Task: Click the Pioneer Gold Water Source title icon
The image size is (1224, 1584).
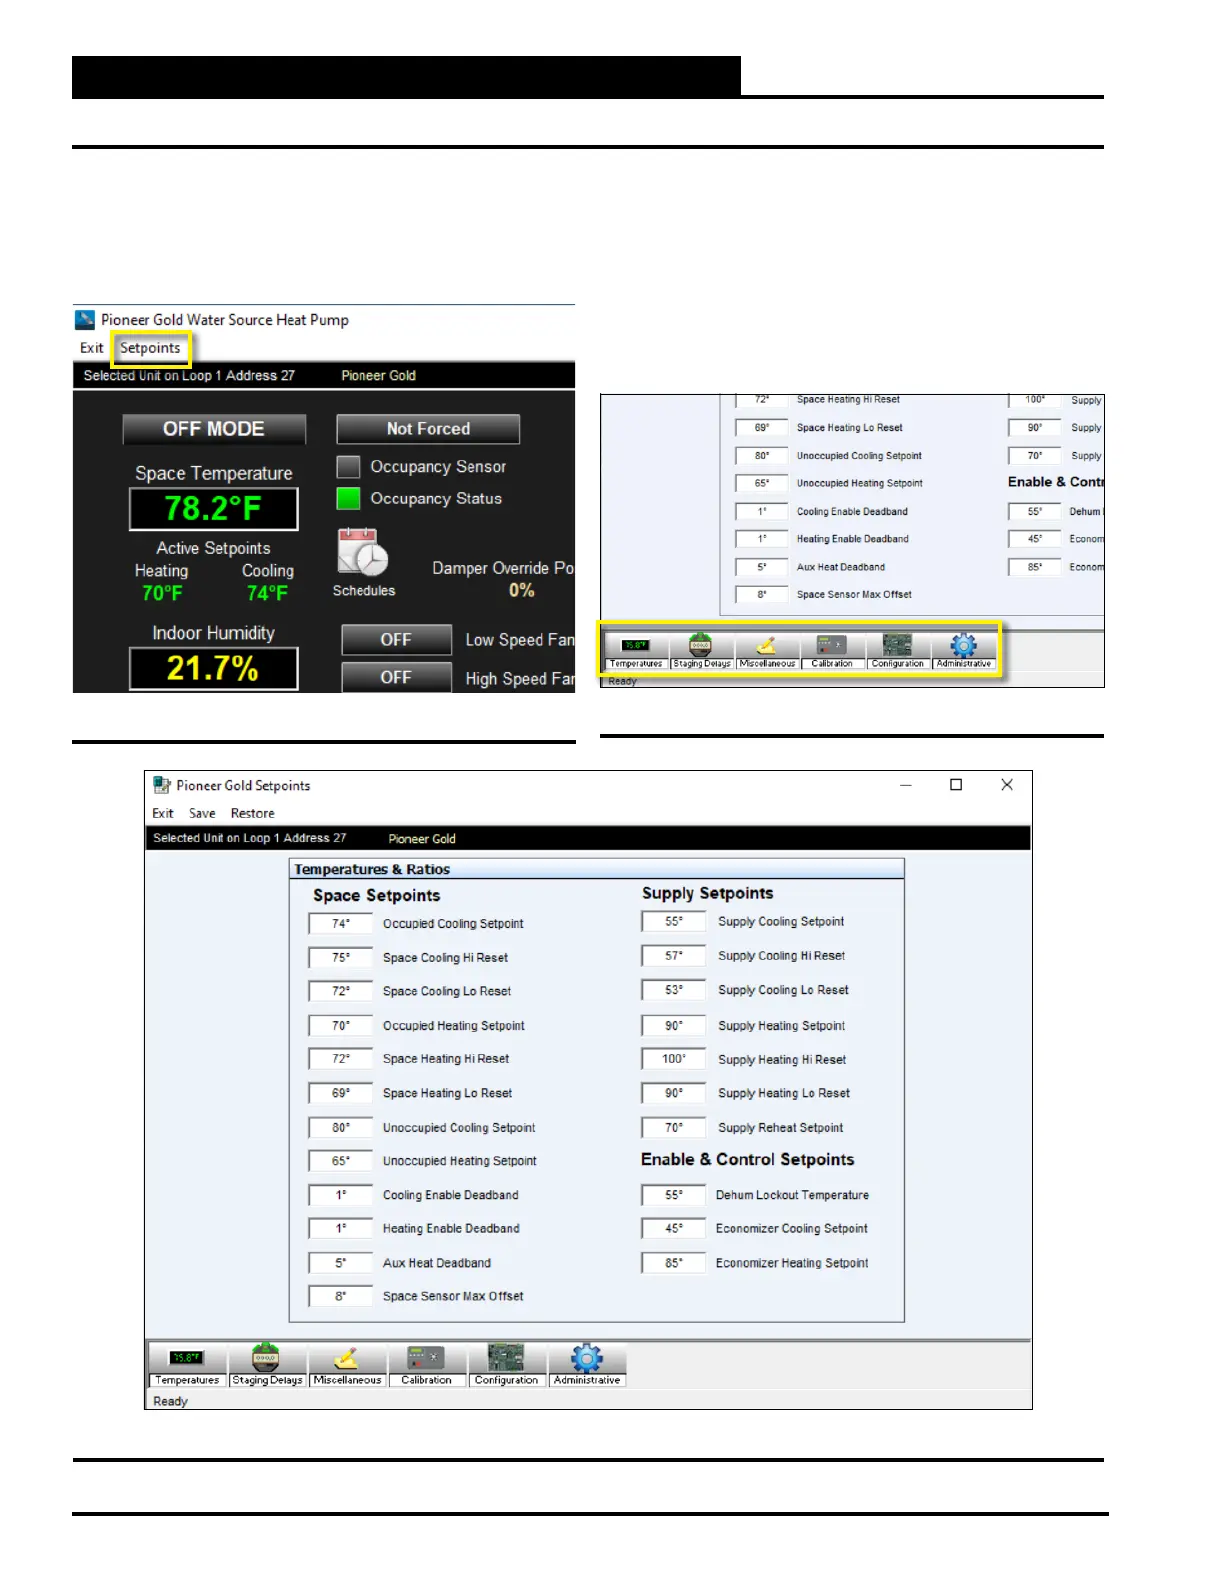Action: (85, 320)
